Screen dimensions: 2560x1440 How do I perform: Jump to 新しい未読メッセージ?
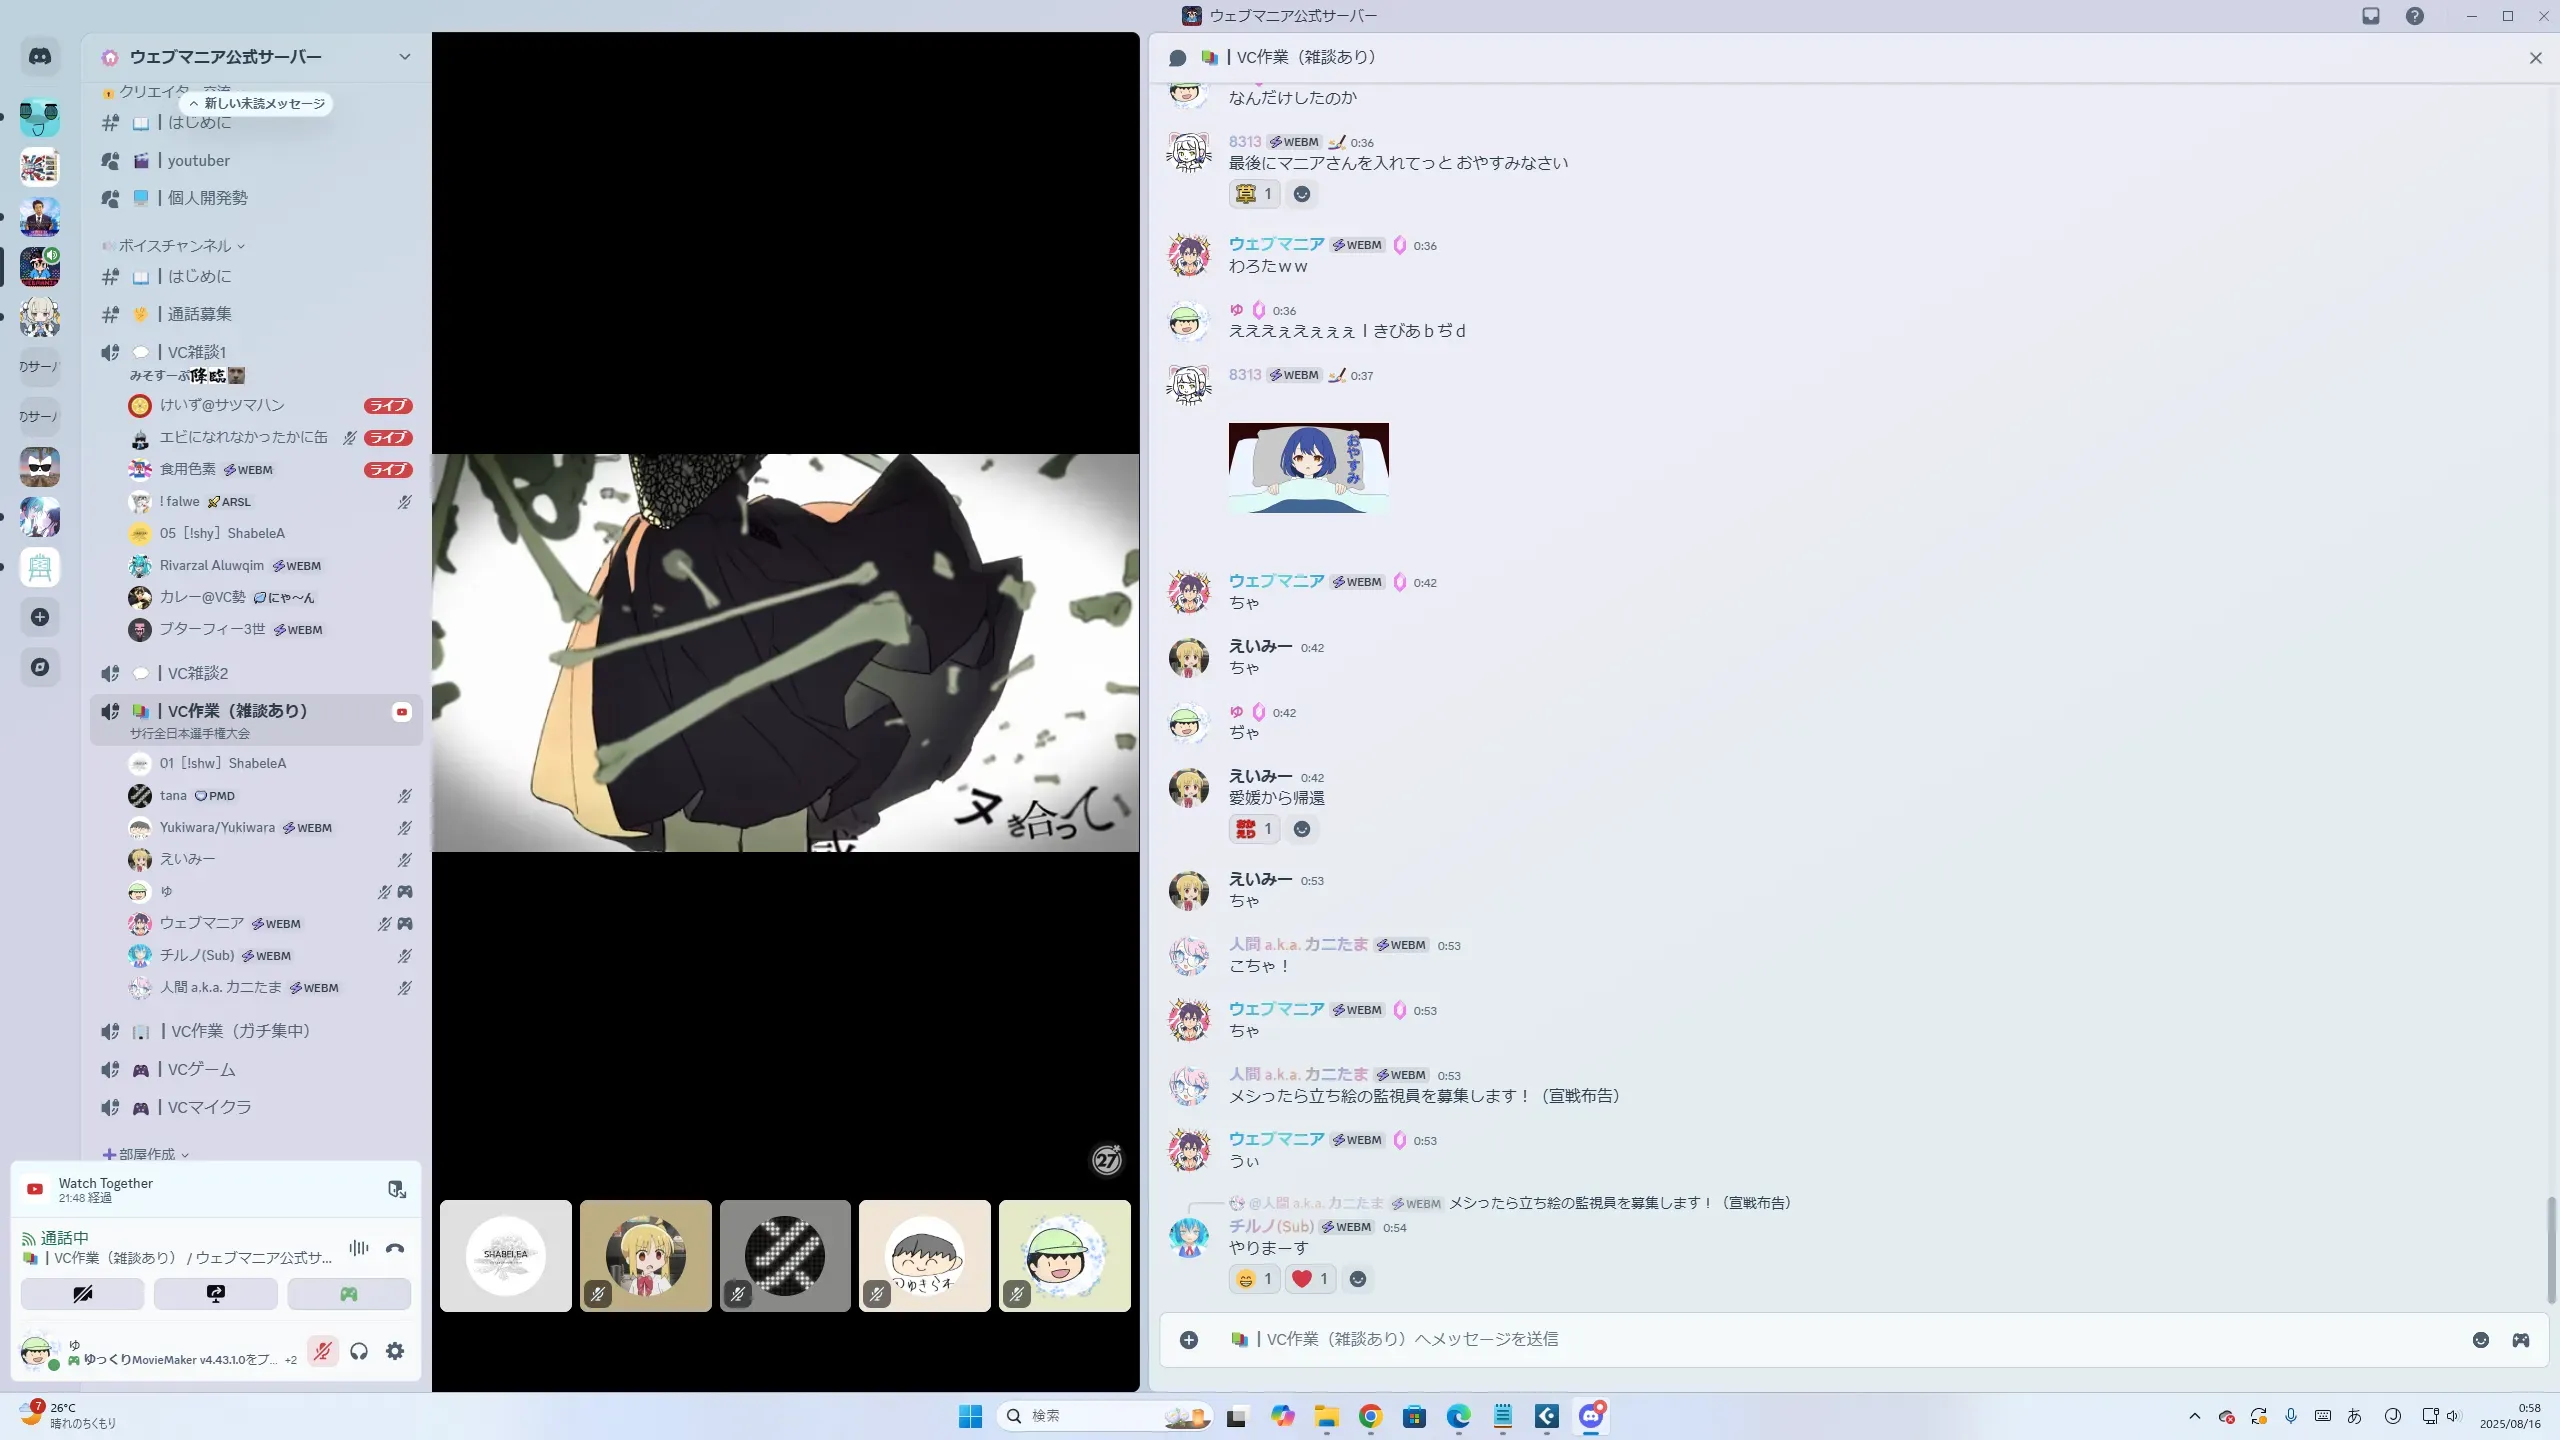click(x=257, y=103)
